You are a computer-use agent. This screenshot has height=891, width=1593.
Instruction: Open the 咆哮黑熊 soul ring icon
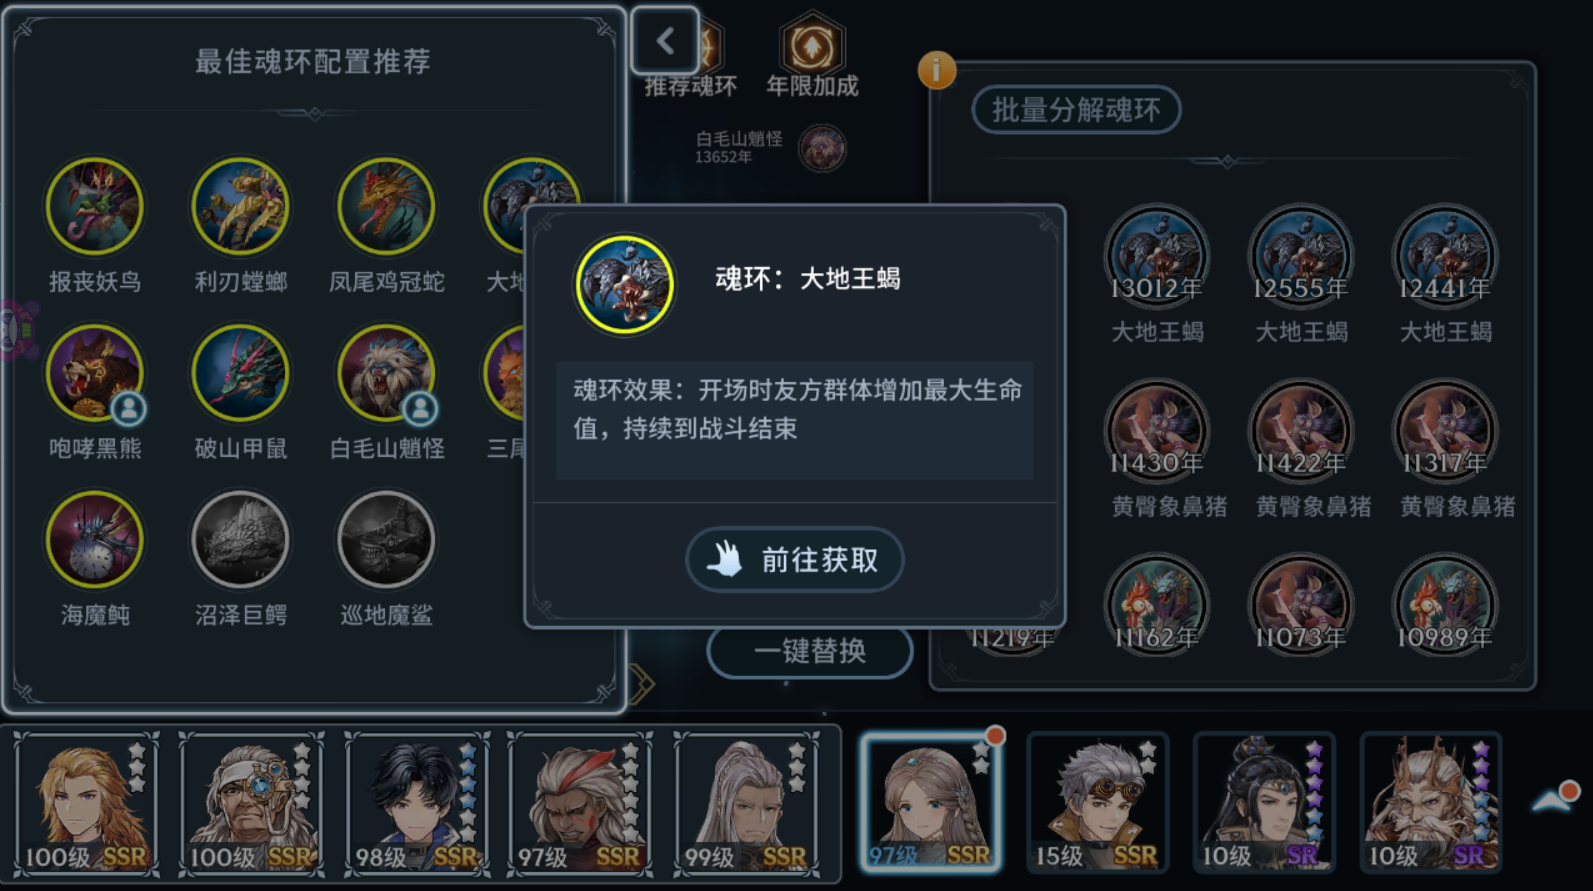coord(95,373)
